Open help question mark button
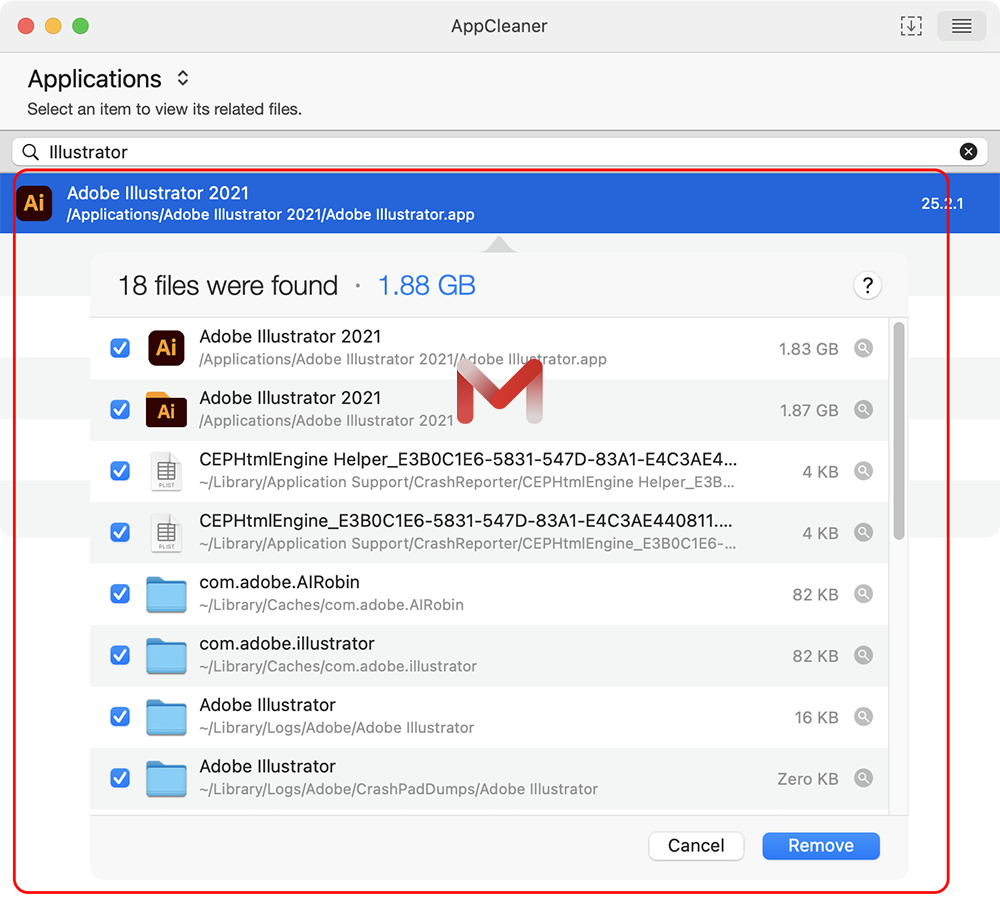This screenshot has height=898, width=1000. (867, 285)
